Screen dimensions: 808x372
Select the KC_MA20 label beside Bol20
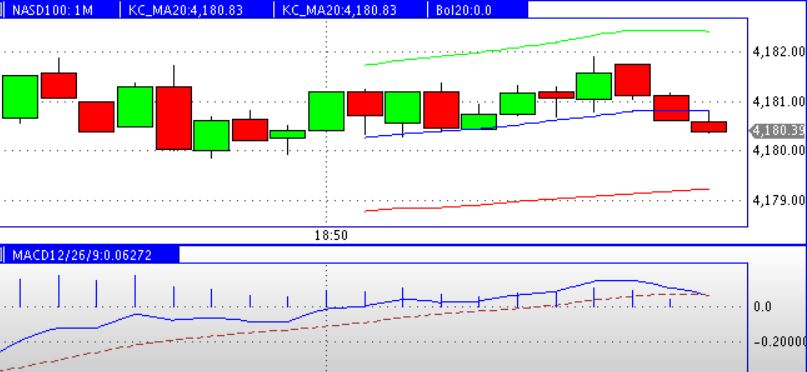[340, 10]
